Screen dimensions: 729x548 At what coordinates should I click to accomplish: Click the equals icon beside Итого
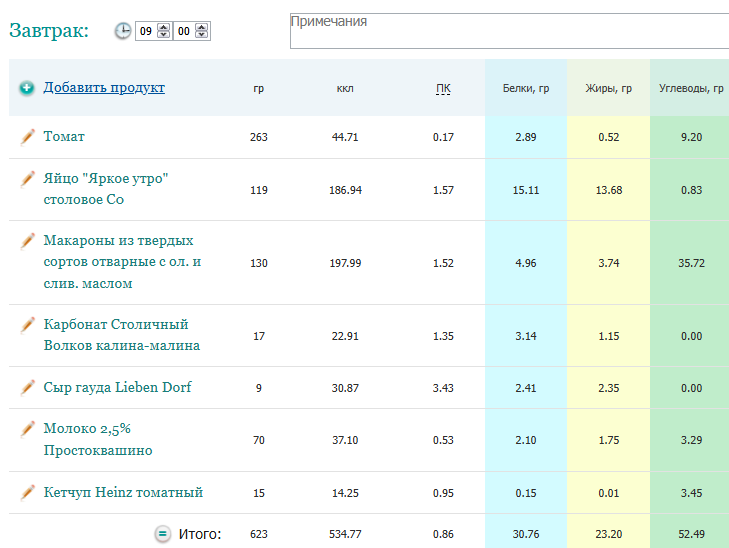click(x=163, y=534)
